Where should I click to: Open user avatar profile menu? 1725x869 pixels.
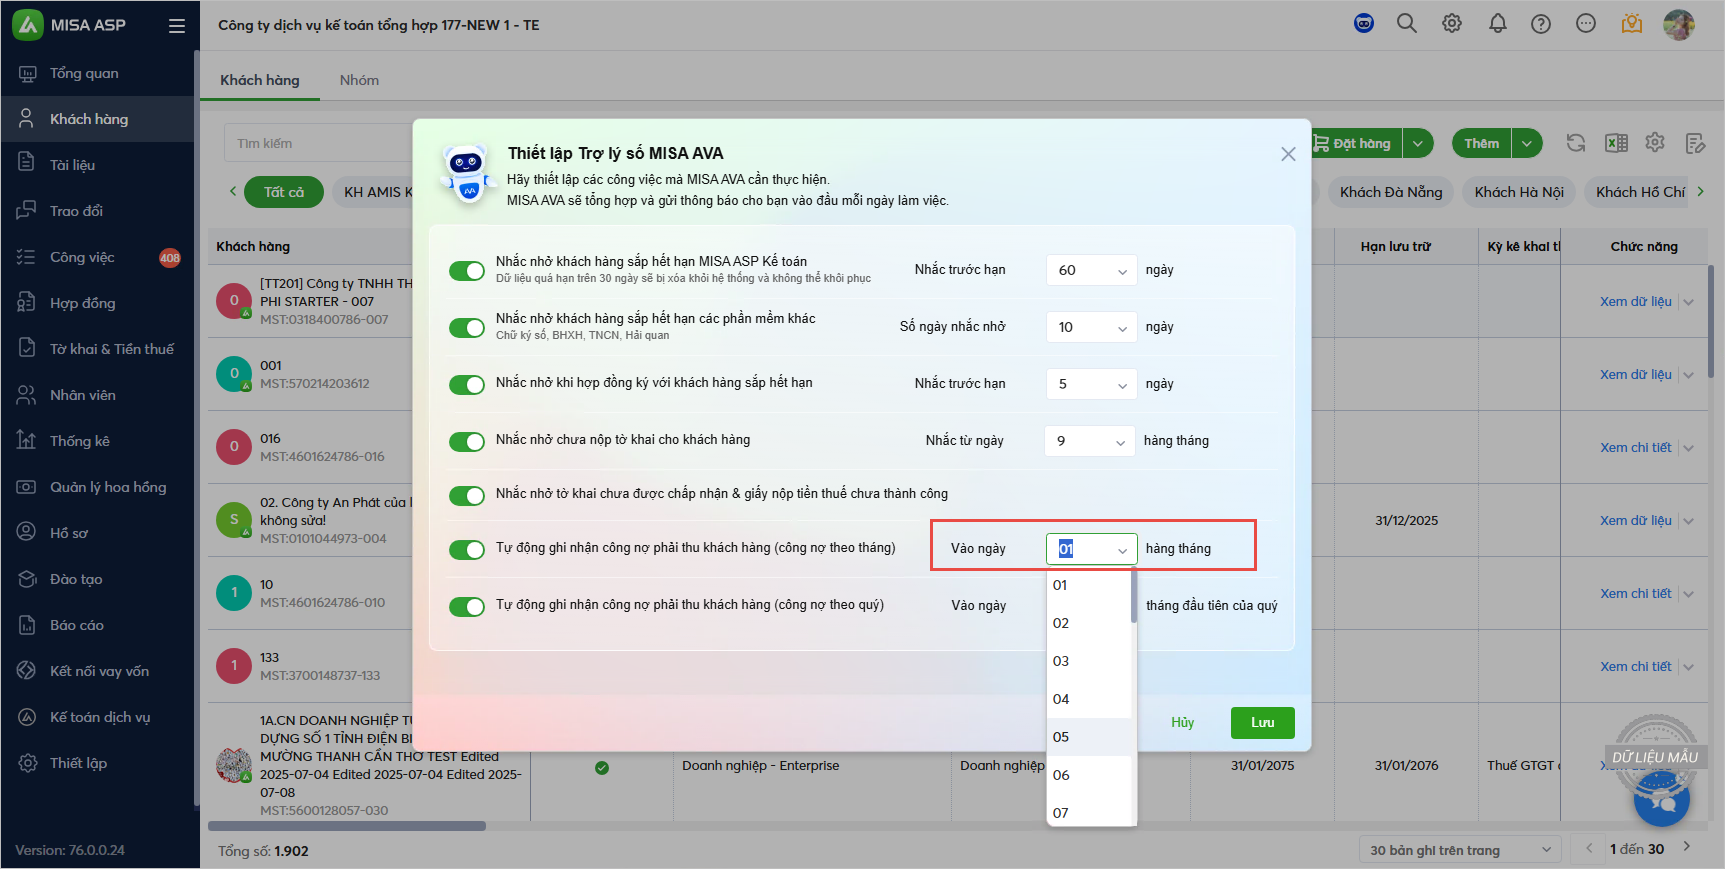1679,24
